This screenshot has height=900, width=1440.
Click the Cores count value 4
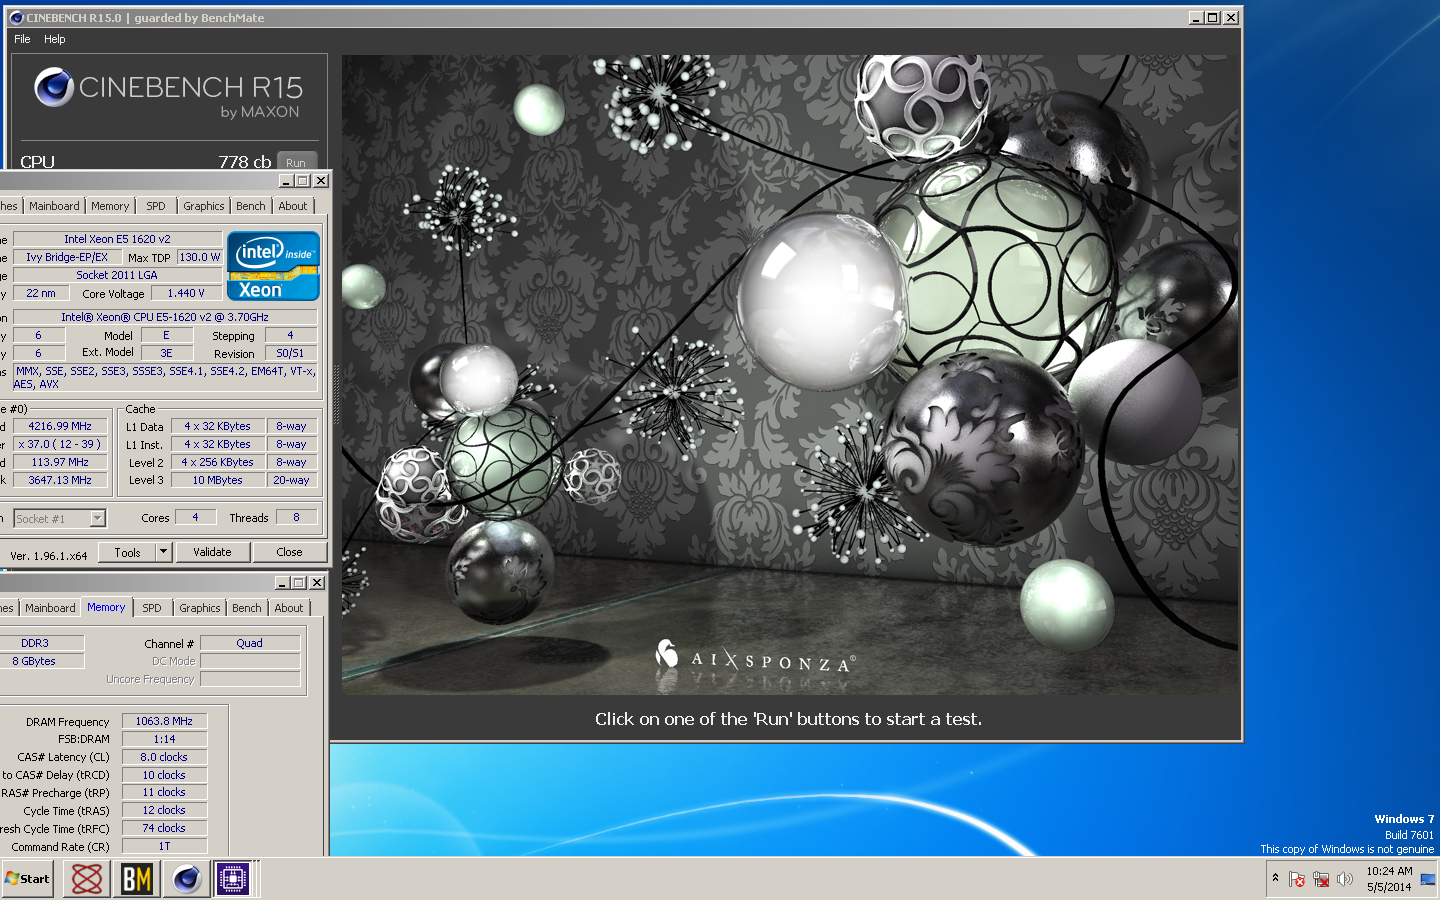click(195, 517)
